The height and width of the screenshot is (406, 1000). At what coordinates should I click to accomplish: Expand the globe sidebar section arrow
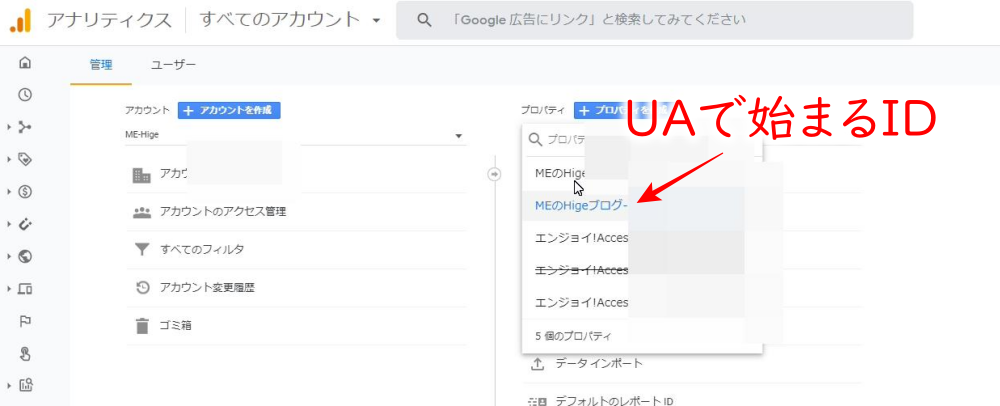[x=10, y=257]
